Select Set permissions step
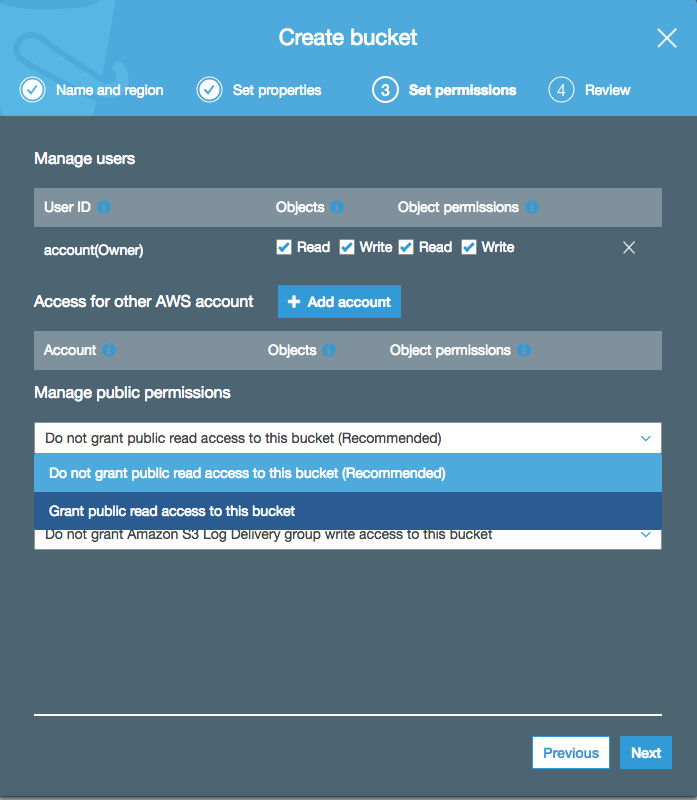The width and height of the screenshot is (697, 800). pyautogui.click(x=462, y=90)
